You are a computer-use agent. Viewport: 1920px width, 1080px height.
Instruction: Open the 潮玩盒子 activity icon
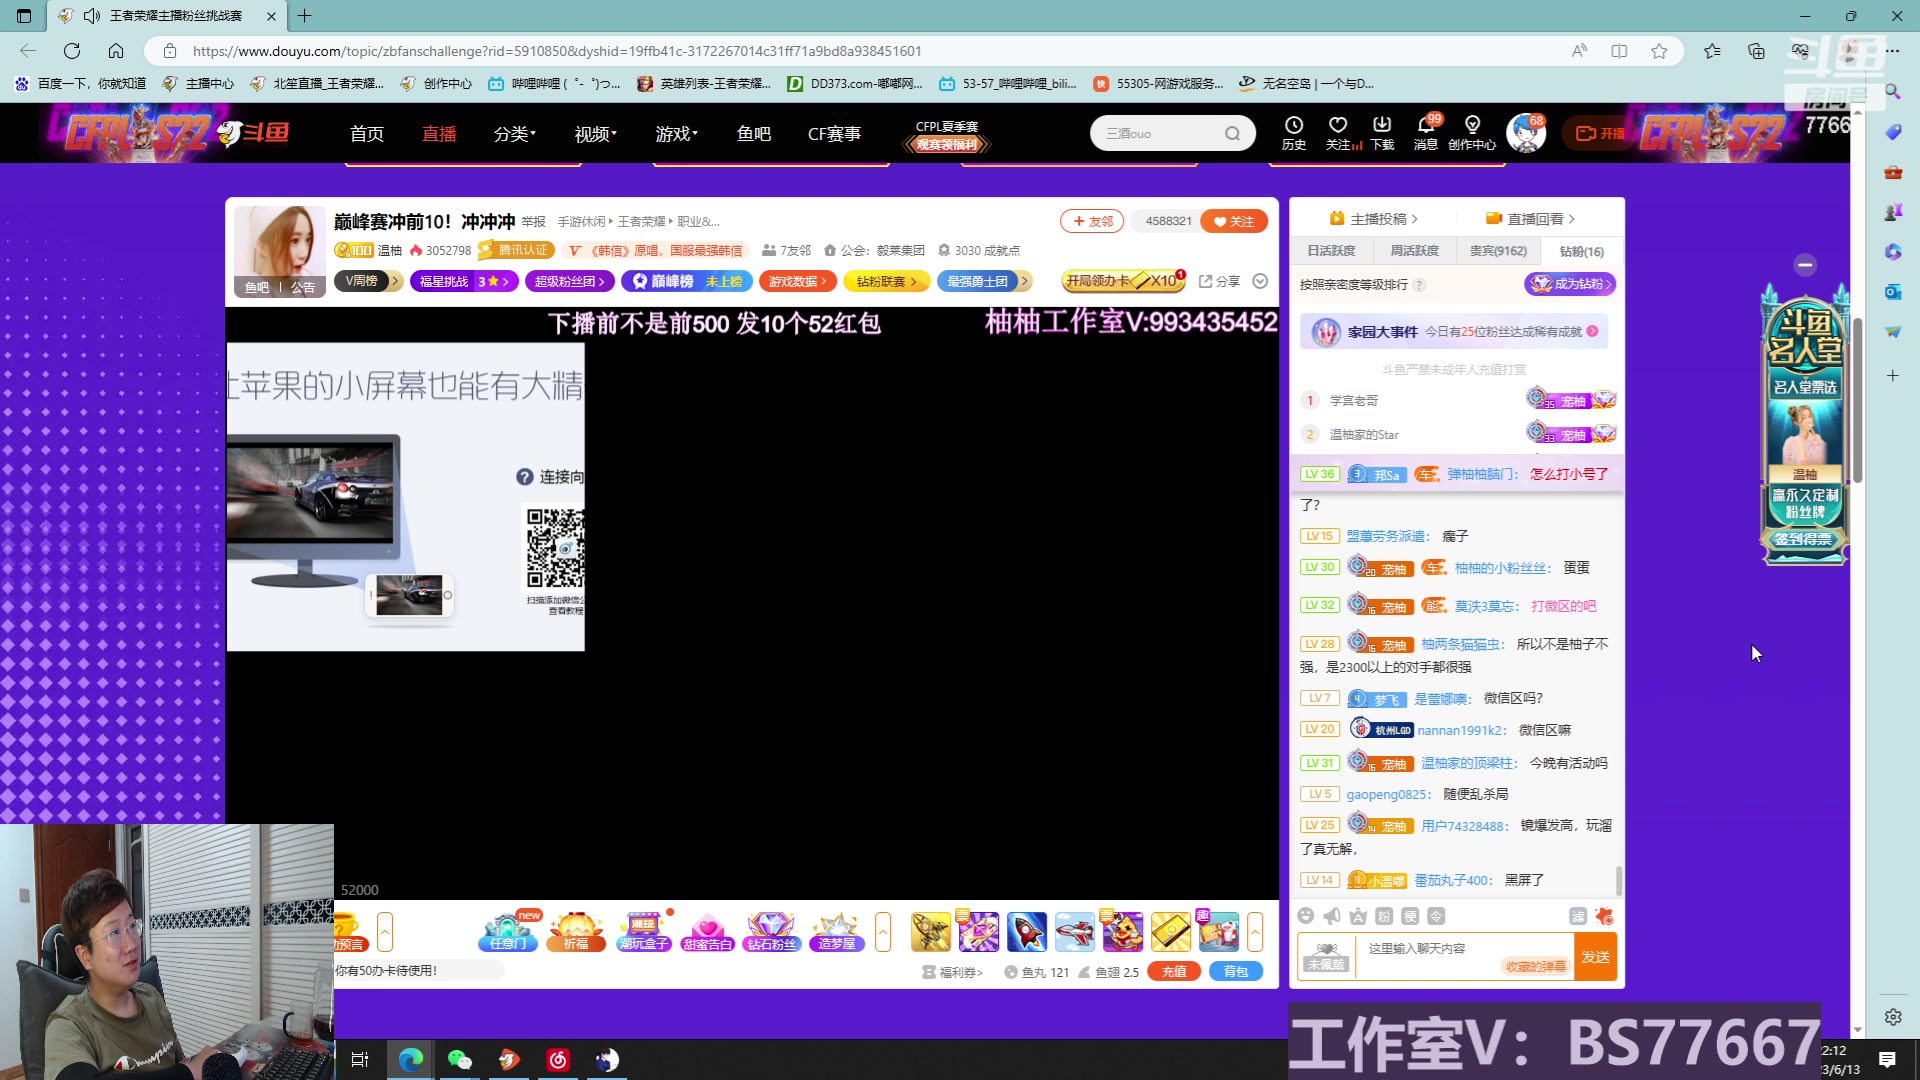[643, 932]
